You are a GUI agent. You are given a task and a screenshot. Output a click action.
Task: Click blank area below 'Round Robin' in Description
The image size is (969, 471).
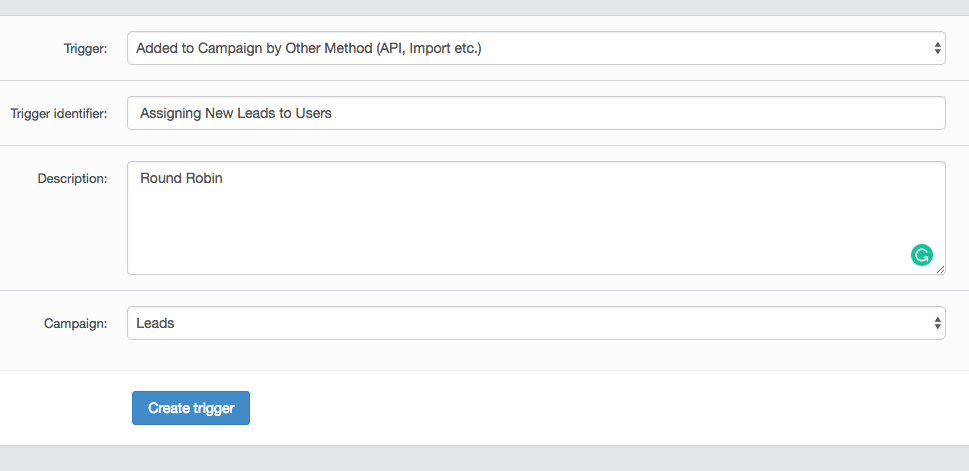400,235
